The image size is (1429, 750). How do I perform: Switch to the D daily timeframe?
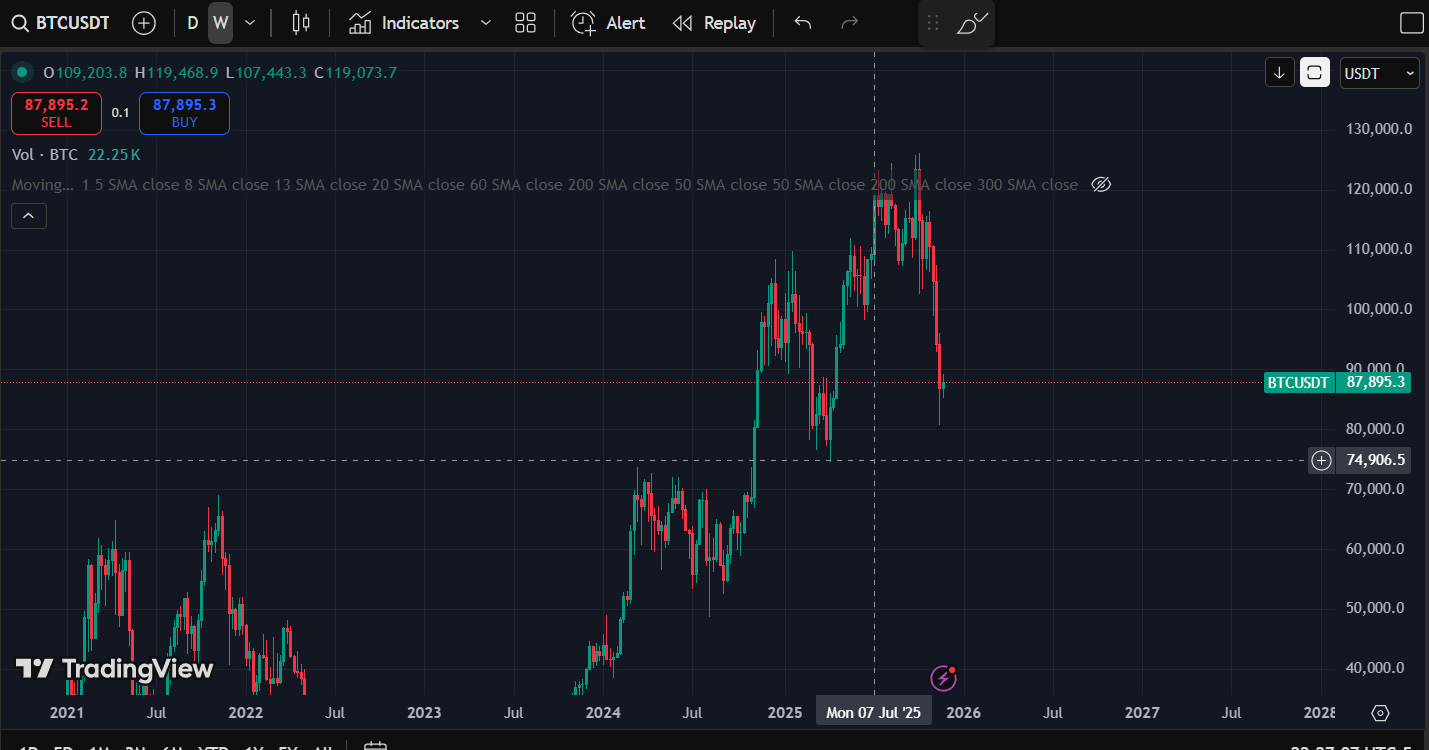tap(193, 23)
